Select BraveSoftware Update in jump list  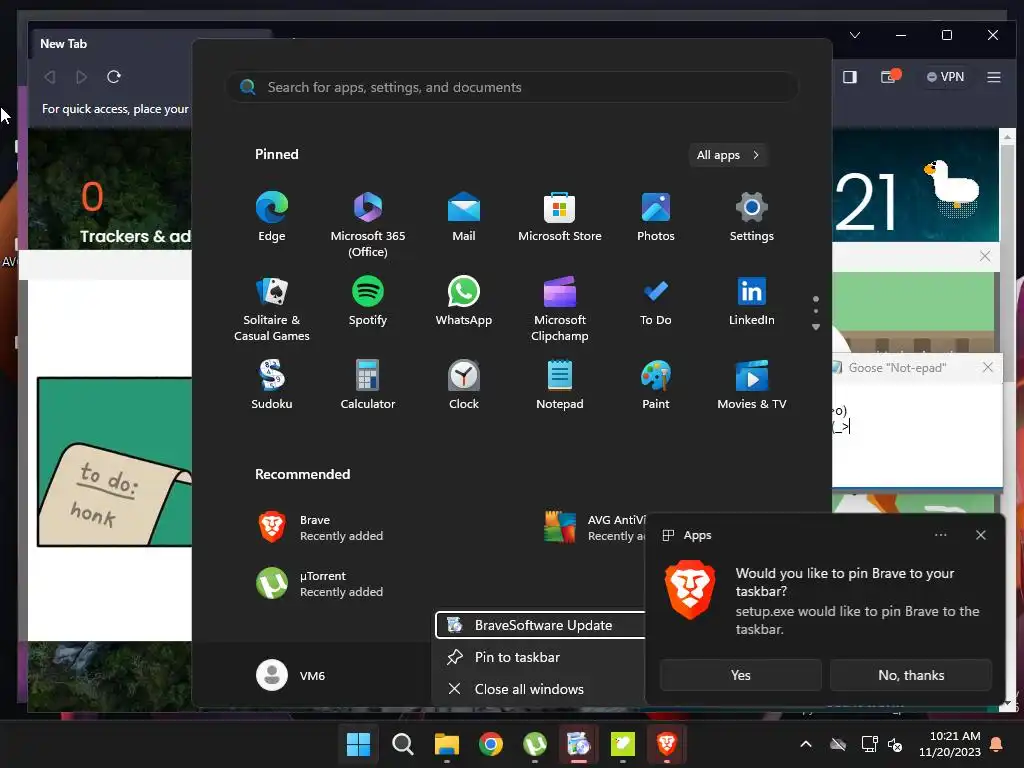coord(540,625)
